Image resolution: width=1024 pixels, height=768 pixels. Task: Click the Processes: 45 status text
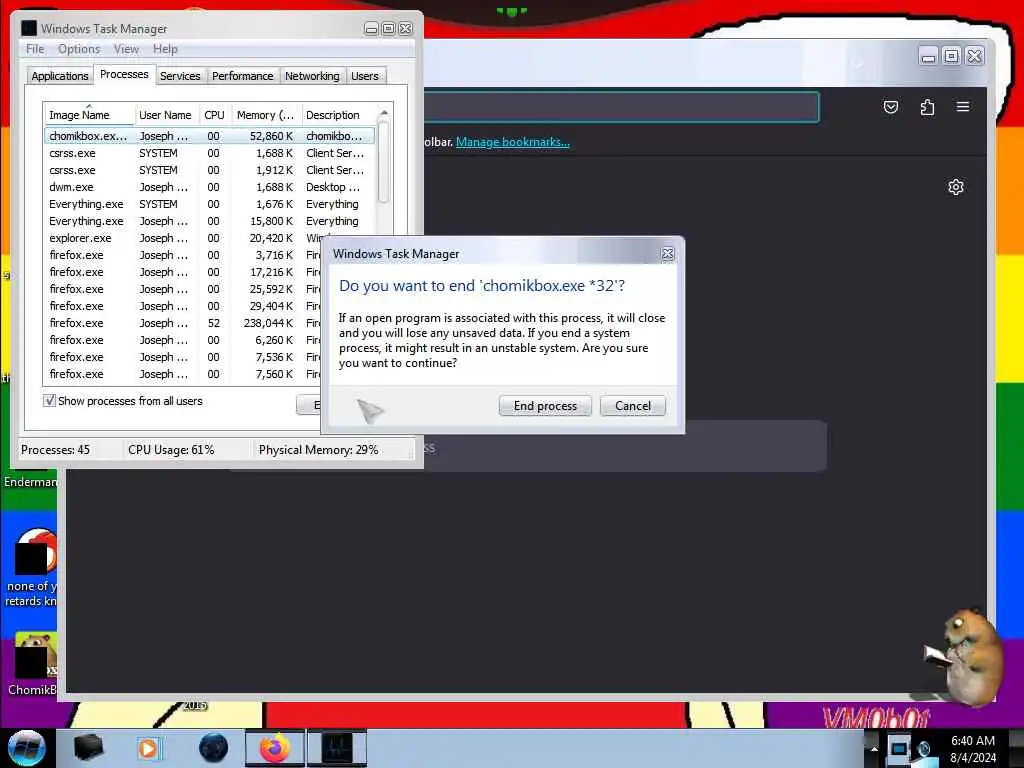[56, 450]
